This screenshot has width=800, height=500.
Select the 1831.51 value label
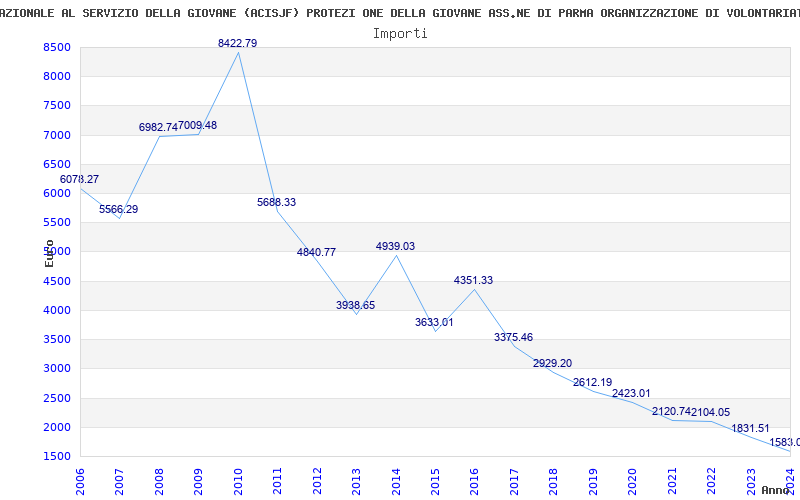(750, 429)
